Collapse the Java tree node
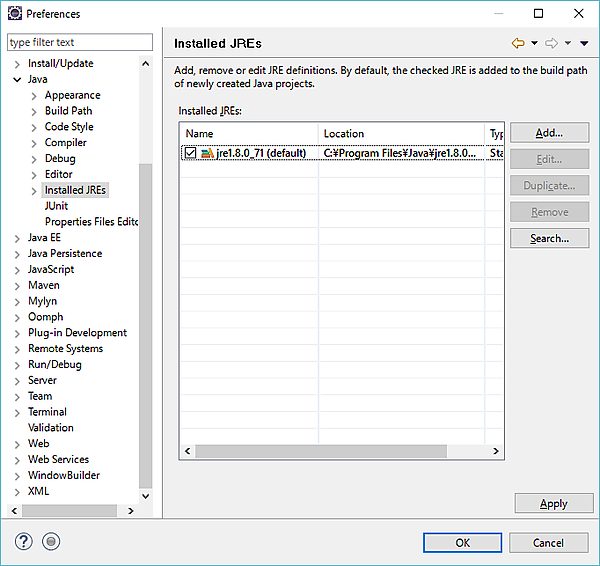This screenshot has height=566, width=600. click(18, 79)
